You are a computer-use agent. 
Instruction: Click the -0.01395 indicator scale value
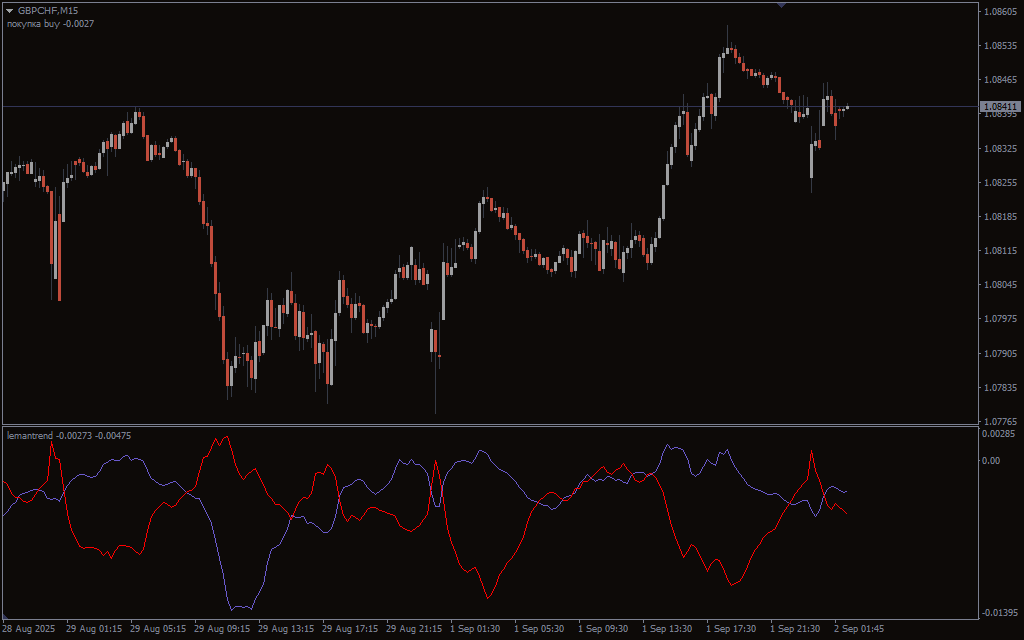pos(998,612)
